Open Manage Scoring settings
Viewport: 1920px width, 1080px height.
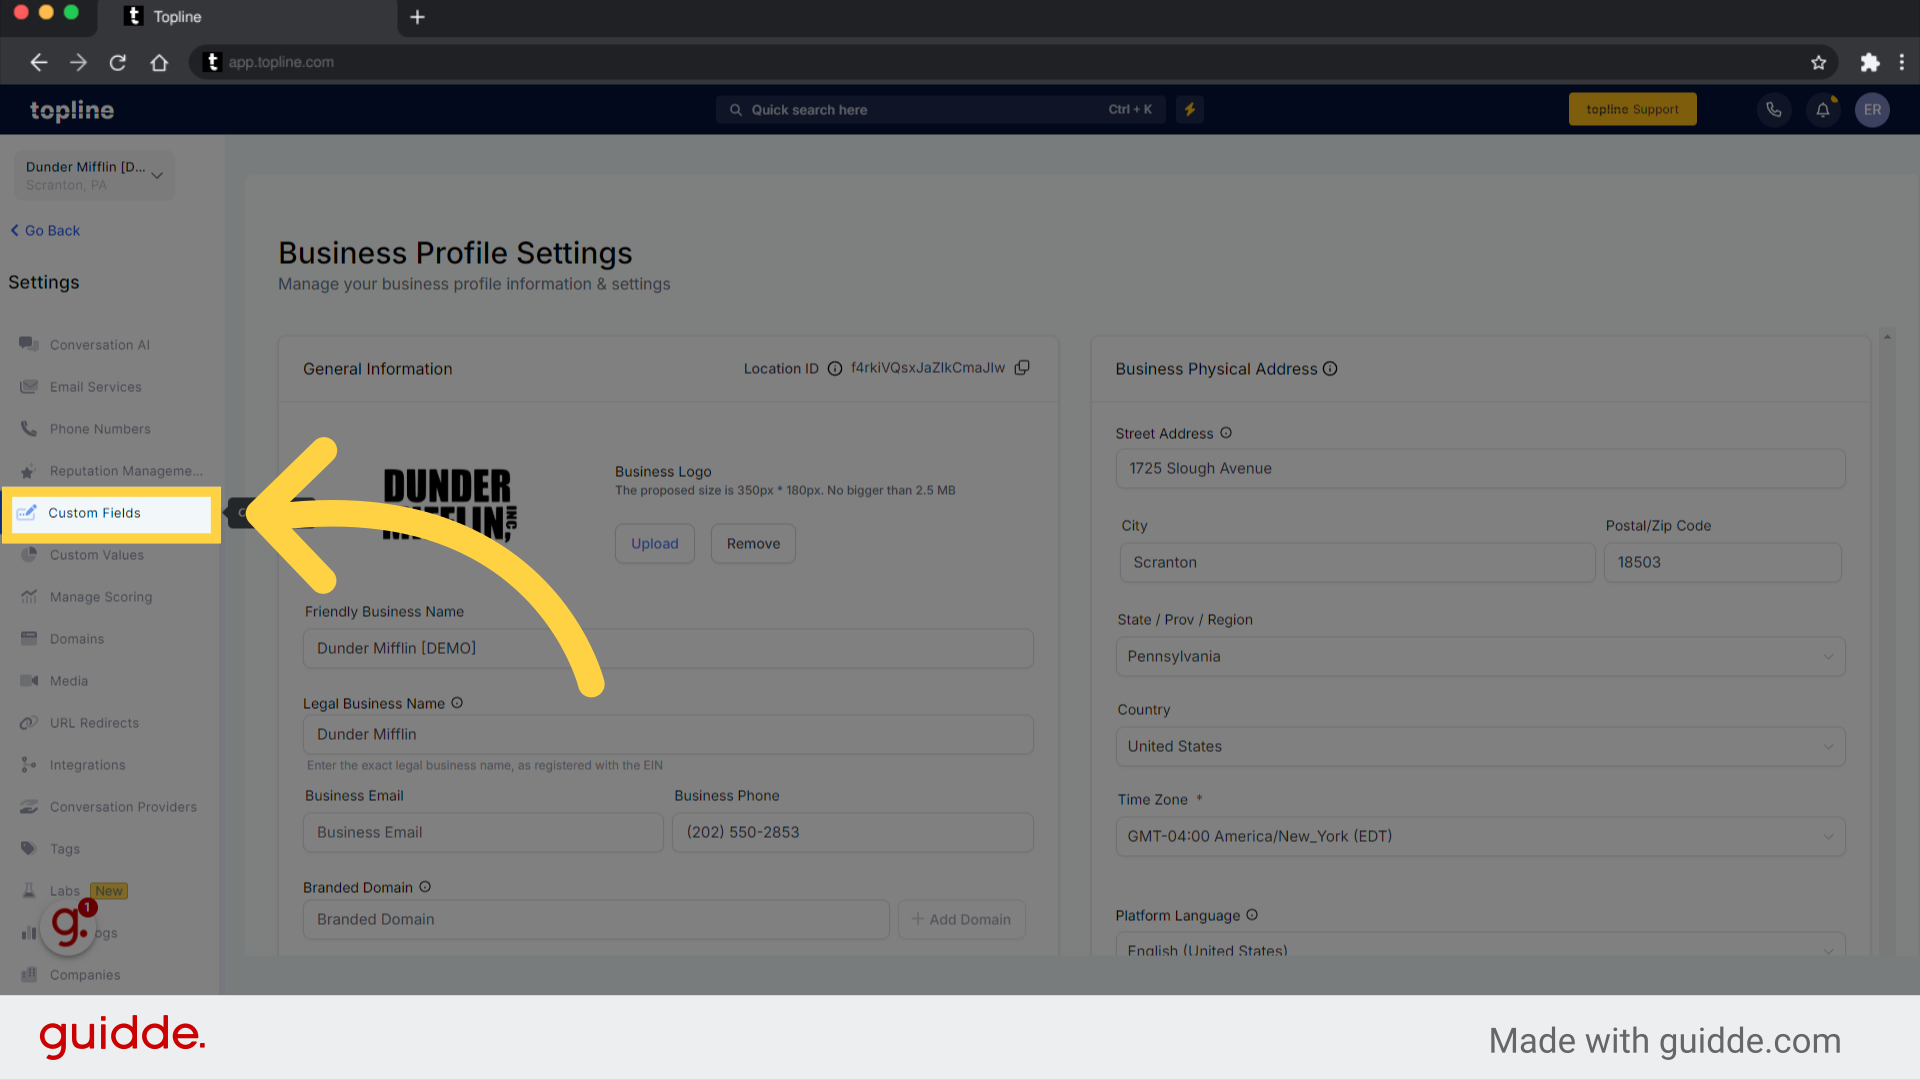pyautogui.click(x=101, y=597)
